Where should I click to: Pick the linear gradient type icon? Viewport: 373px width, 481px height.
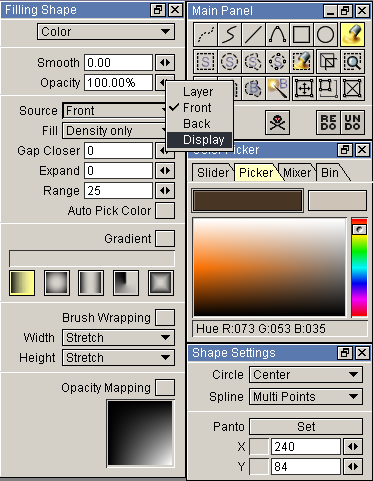tap(22, 283)
